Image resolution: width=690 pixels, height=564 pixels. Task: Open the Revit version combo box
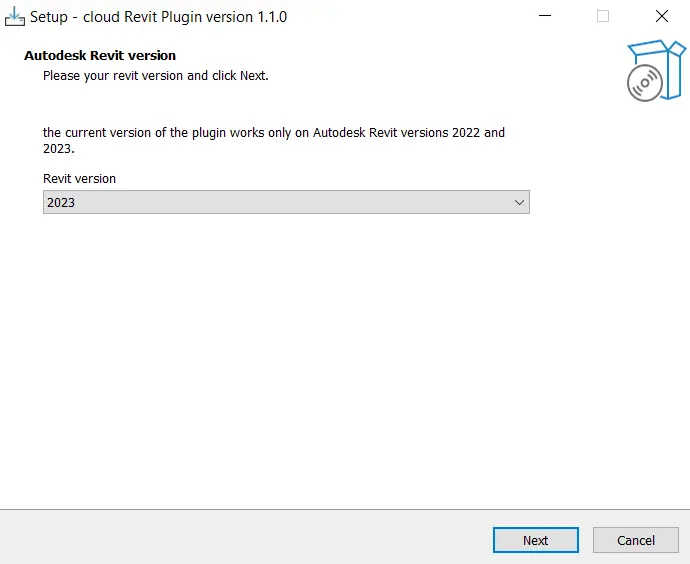tap(286, 202)
